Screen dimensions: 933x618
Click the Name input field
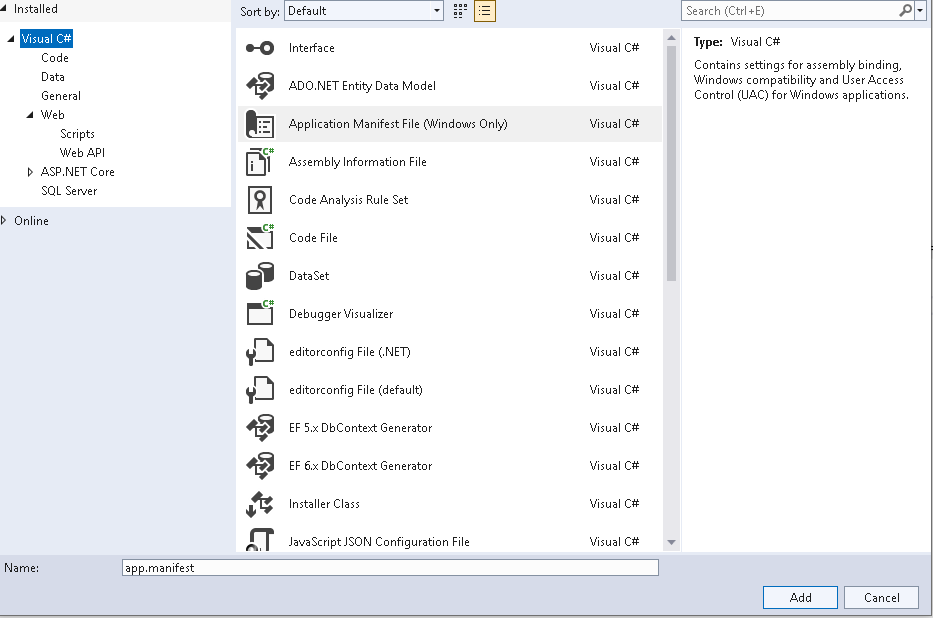click(x=390, y=568)
